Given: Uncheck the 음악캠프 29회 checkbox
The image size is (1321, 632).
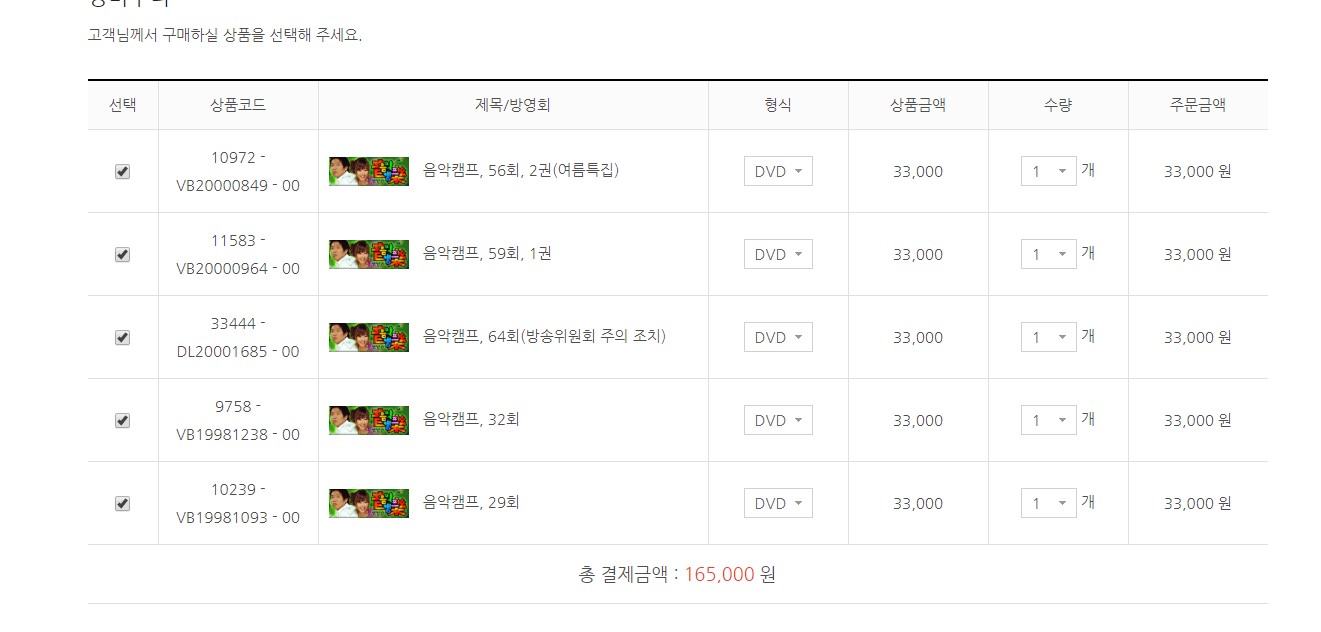Looking at the screenshot, I should (x=122, y=504).
